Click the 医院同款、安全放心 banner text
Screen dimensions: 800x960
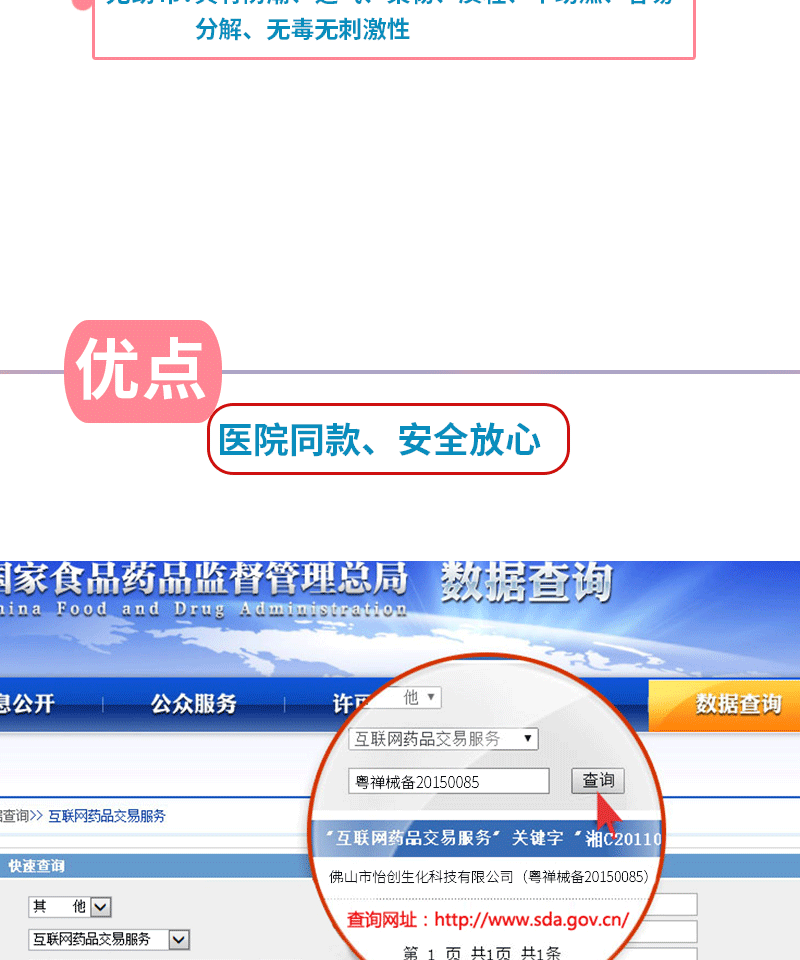(379, 440)
